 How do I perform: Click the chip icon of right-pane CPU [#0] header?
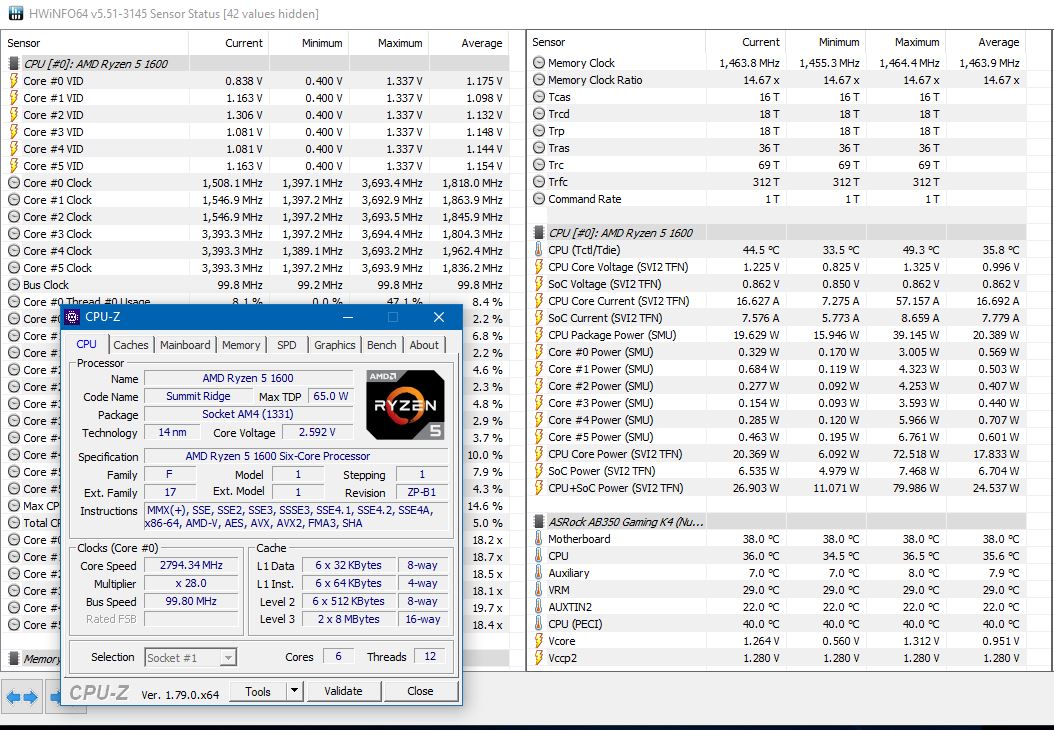pos(538,233)
